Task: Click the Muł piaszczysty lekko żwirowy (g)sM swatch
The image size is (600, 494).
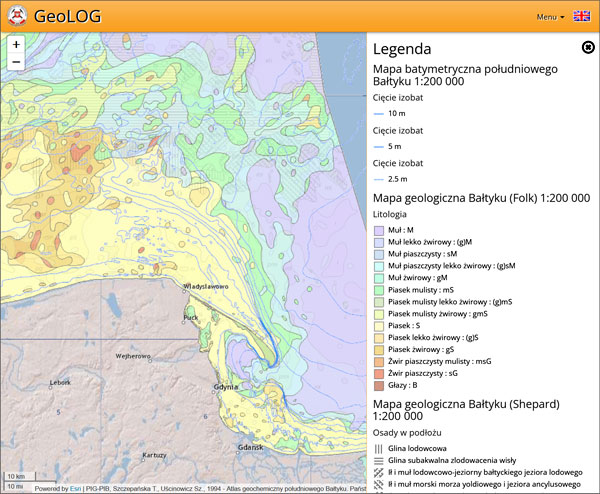Action: click(x=378, y=266)
